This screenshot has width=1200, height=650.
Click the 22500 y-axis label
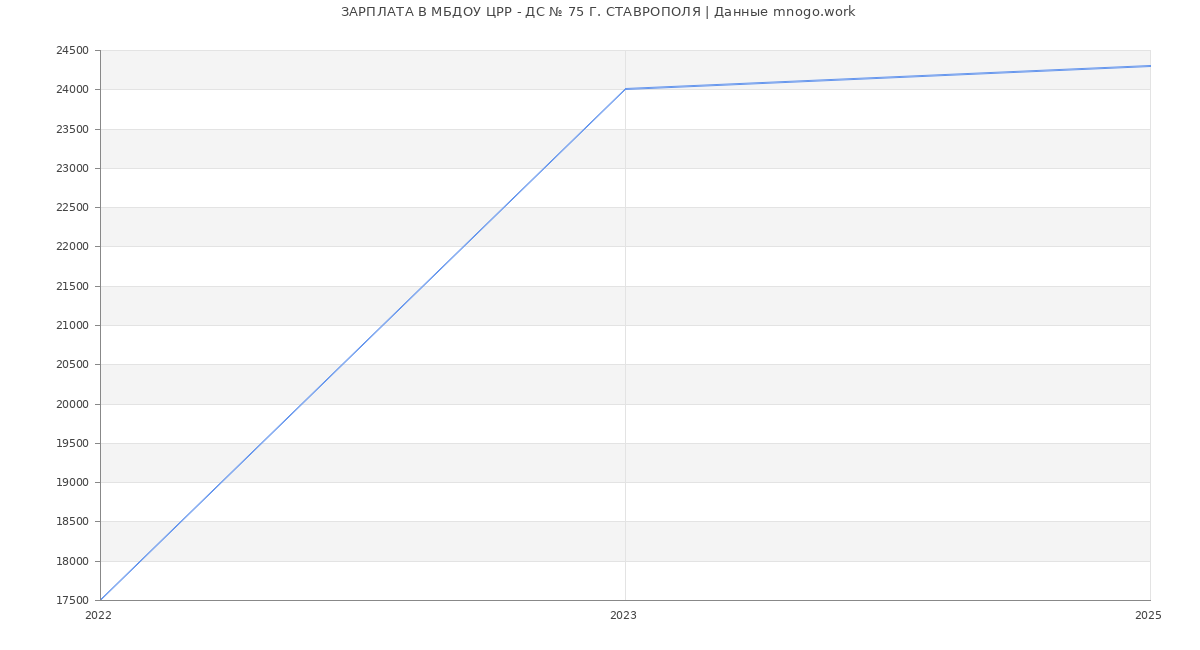click(x=73, y=208)
